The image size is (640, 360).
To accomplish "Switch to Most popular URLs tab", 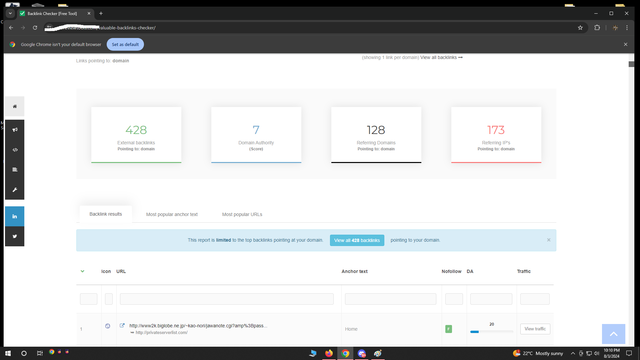I will click(242, 214).
